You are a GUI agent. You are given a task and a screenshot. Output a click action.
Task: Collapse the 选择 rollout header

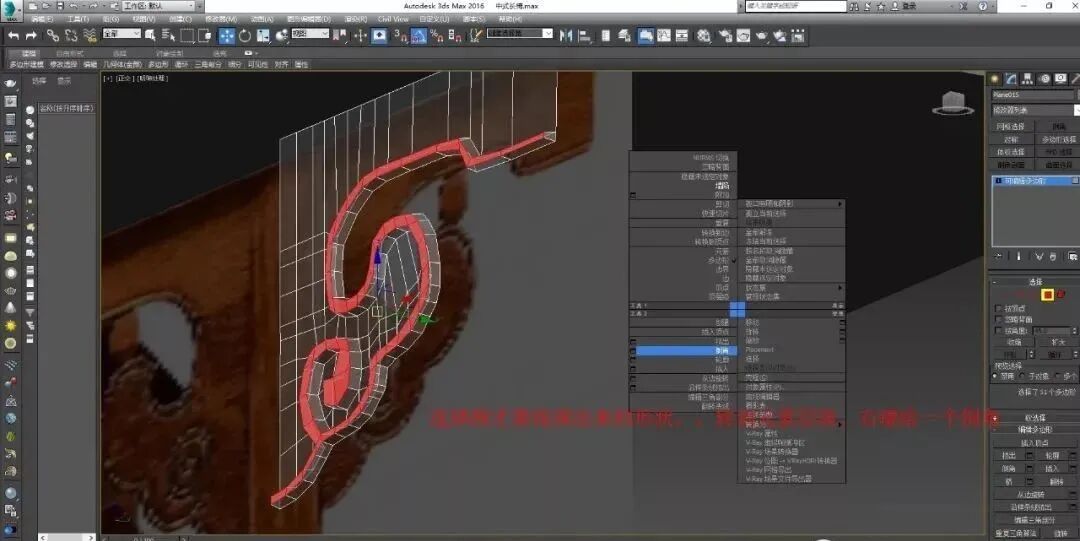(x=1035, y=282)
